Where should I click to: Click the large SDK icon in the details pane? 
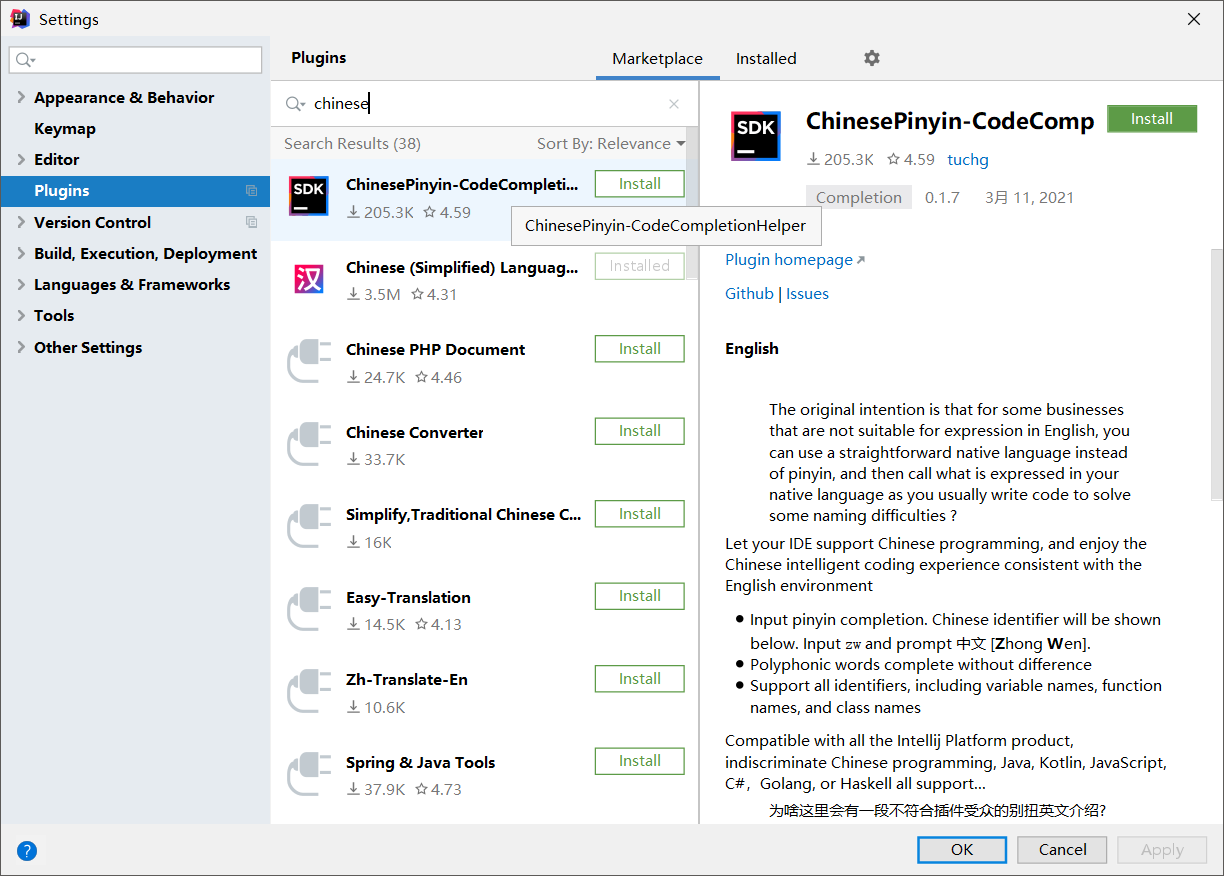[x=756, y=136]
